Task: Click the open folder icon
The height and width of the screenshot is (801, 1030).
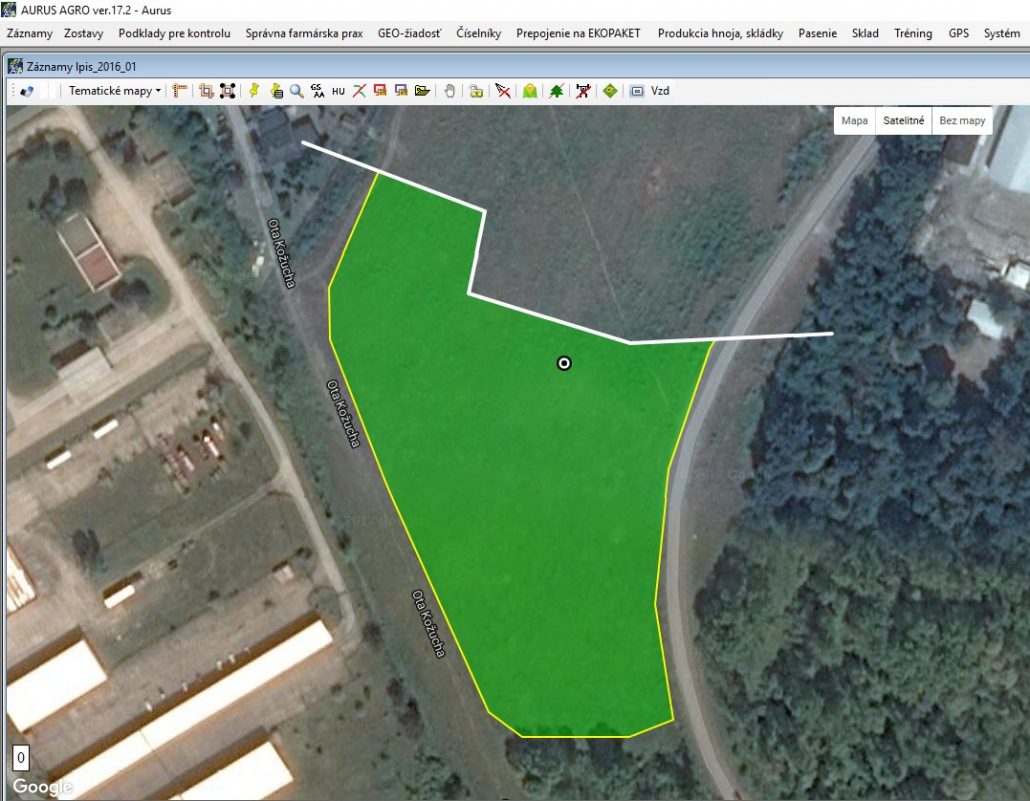Action: [422, 91]
